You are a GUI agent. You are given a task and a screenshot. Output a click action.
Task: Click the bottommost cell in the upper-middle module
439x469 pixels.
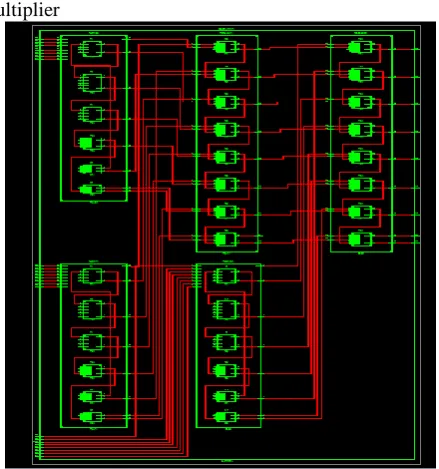(x=226, y=239)
